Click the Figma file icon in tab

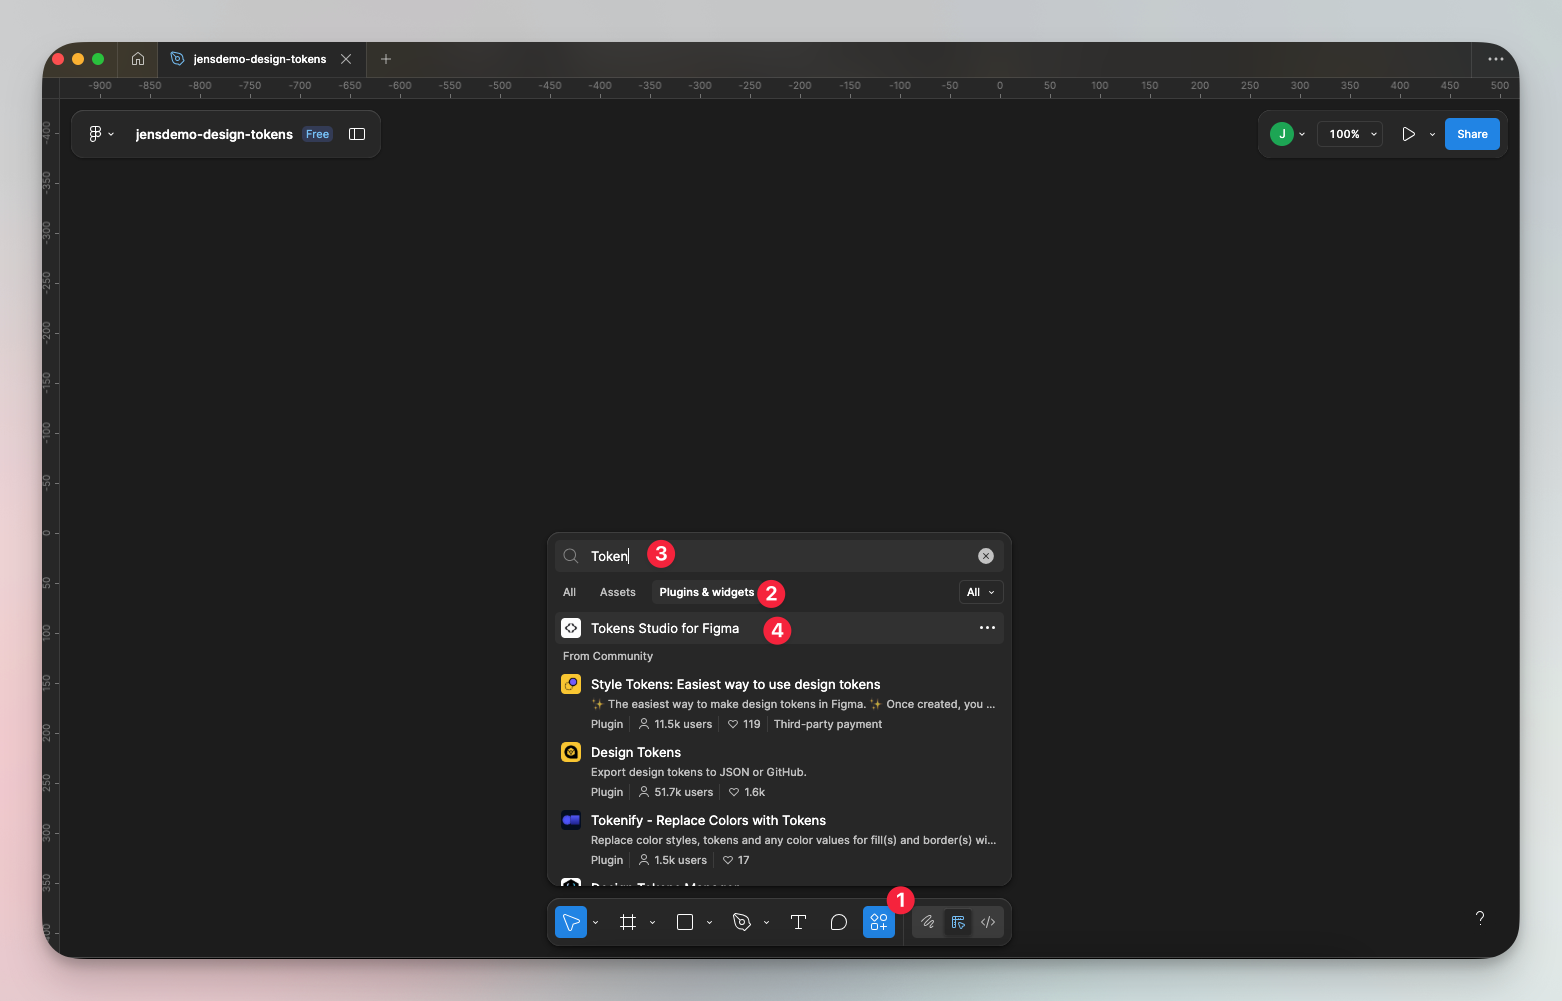[177, 59]
